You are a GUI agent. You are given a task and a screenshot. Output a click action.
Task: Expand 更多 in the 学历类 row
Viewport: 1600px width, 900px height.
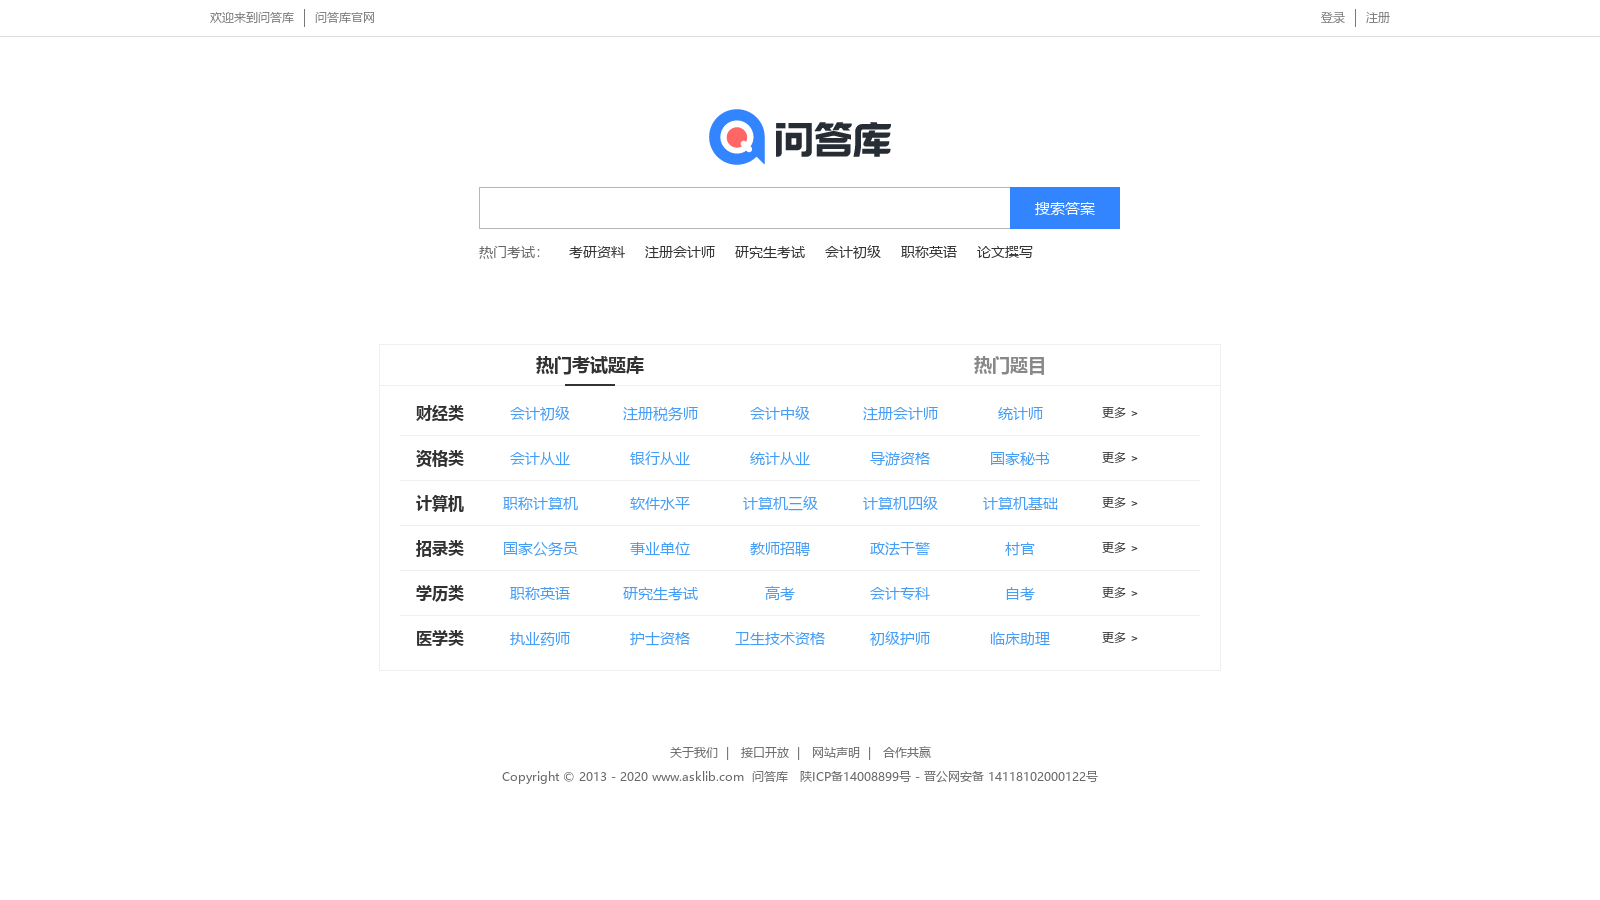pyautogui.click(x=1120, y=593)
